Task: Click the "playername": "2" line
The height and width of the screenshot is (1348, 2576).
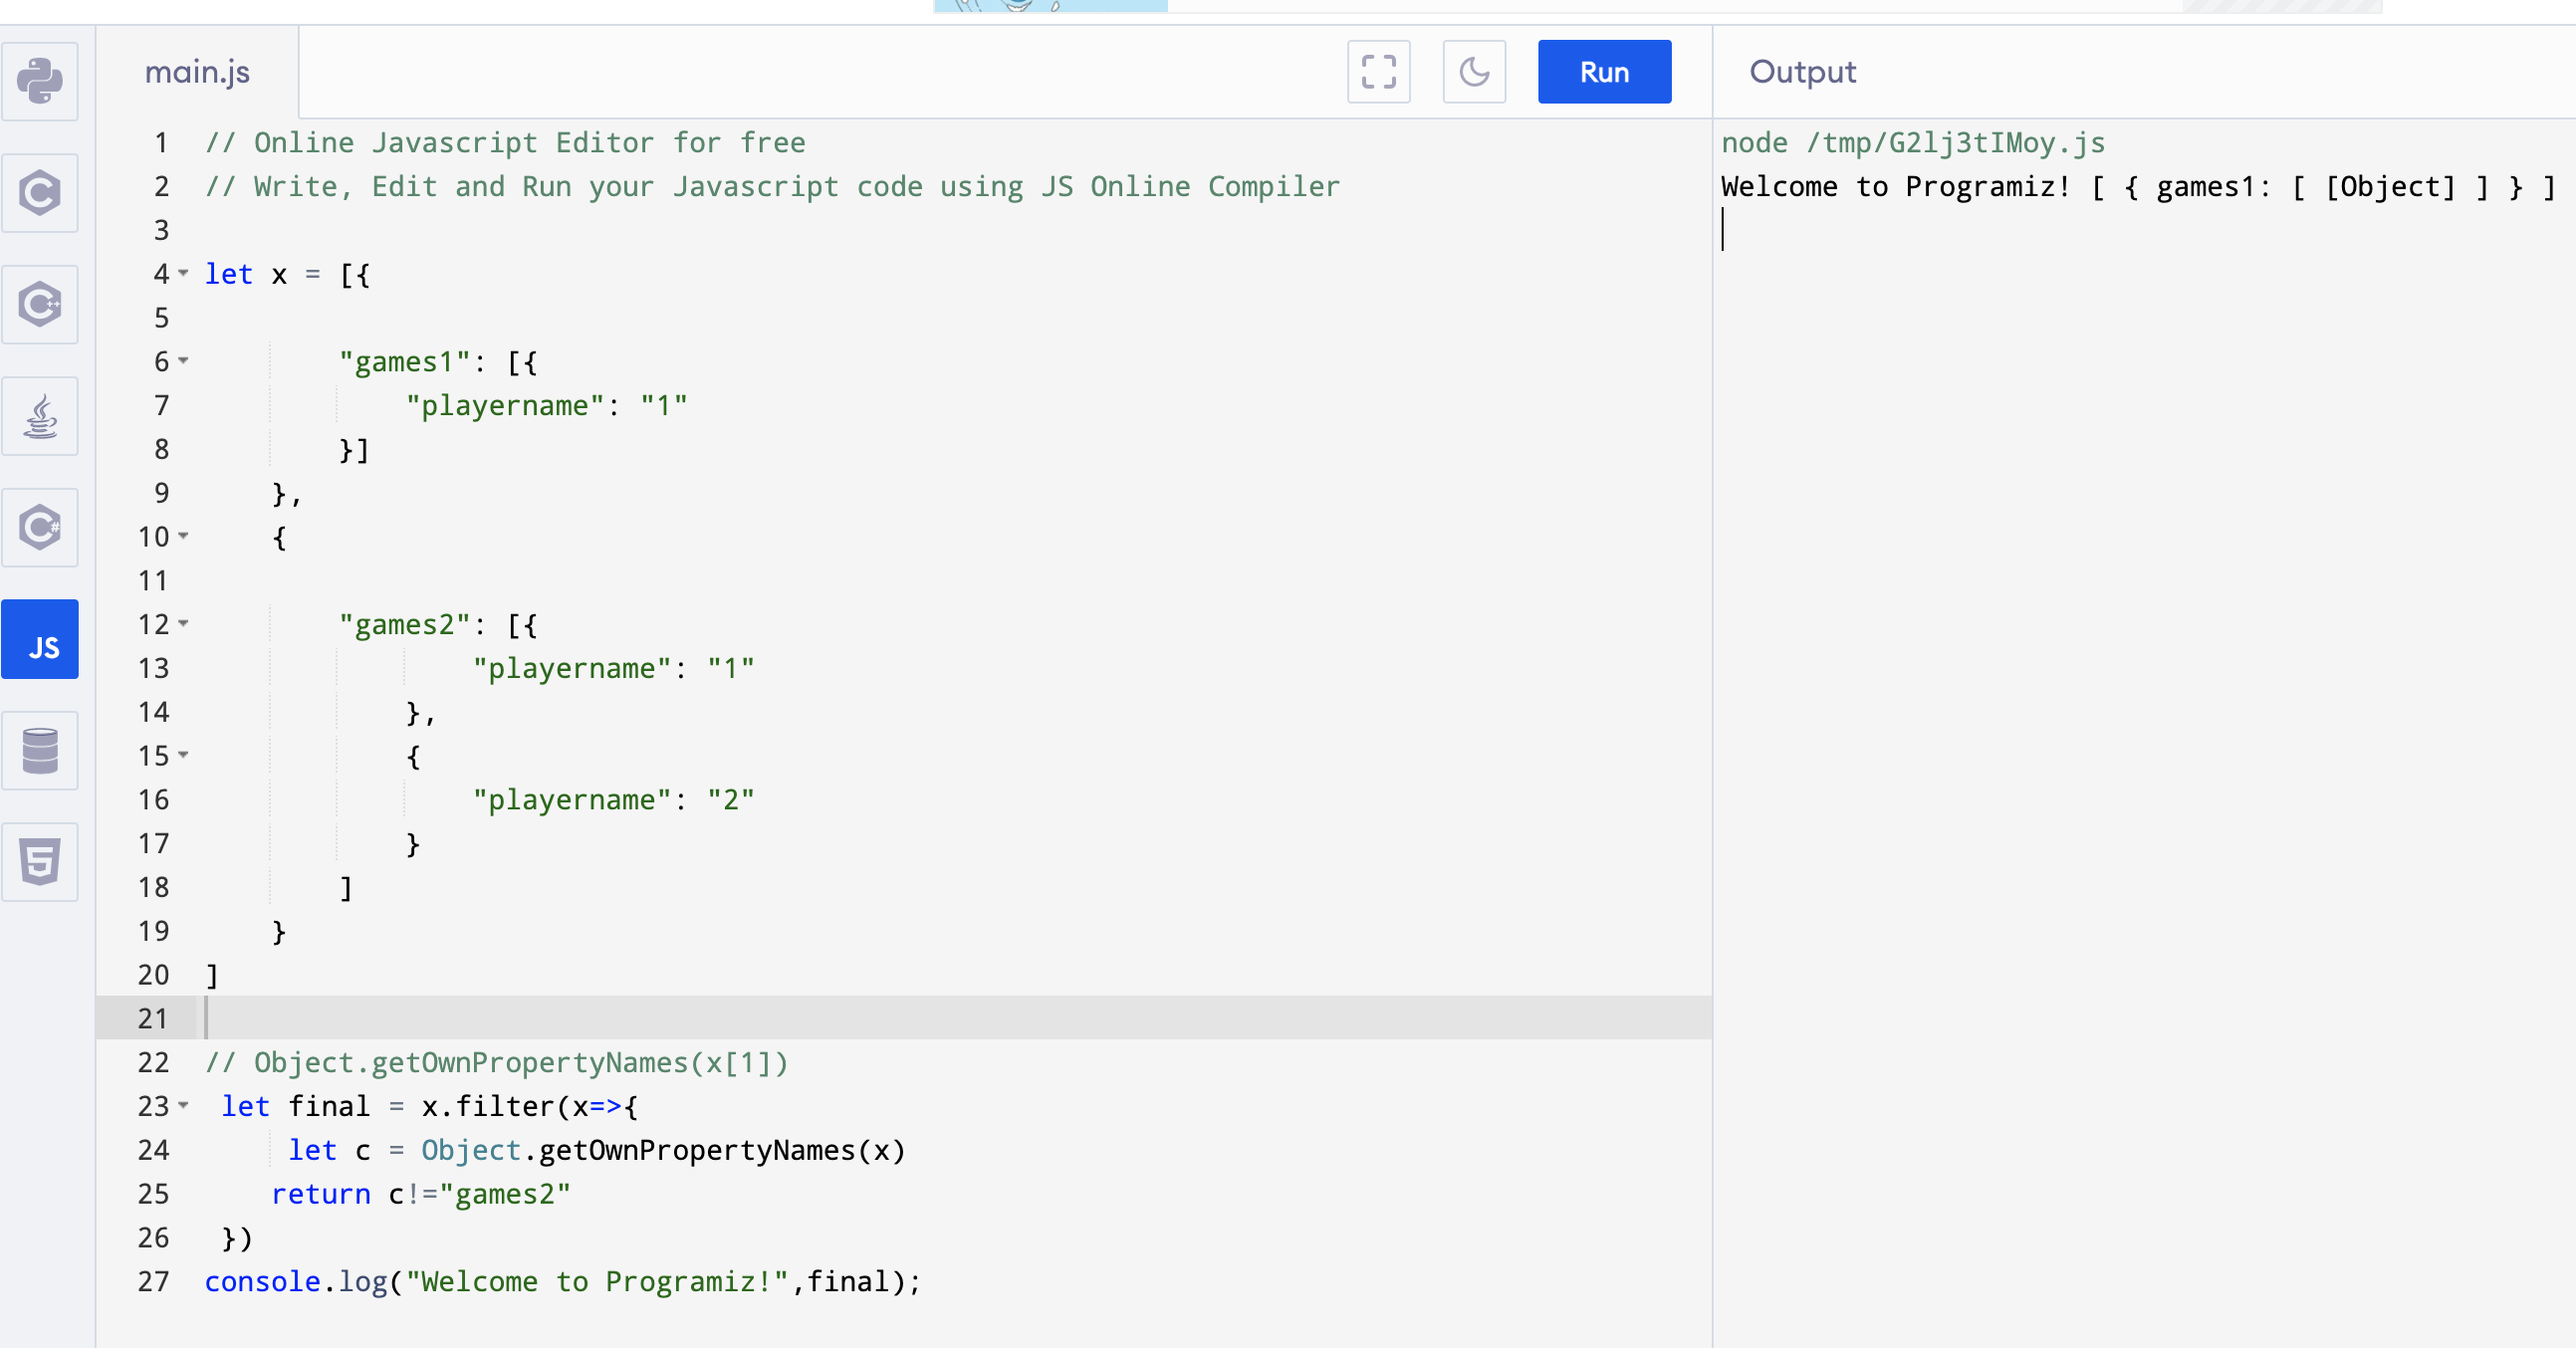Action: [x=614, y=800]
